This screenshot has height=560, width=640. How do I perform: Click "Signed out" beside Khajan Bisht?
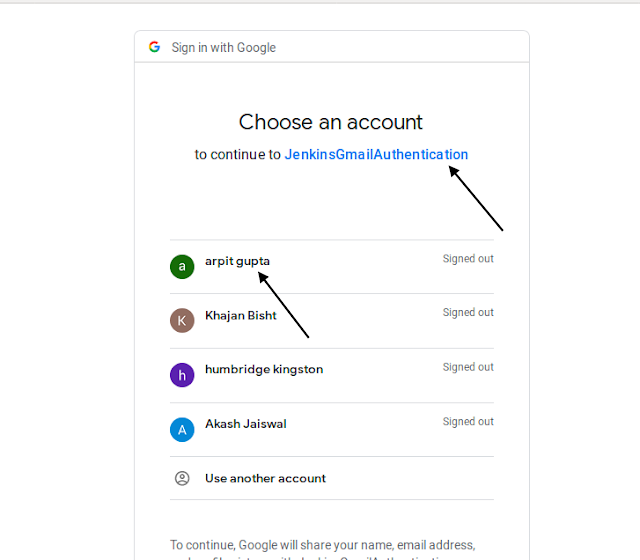tap(468, 313)
